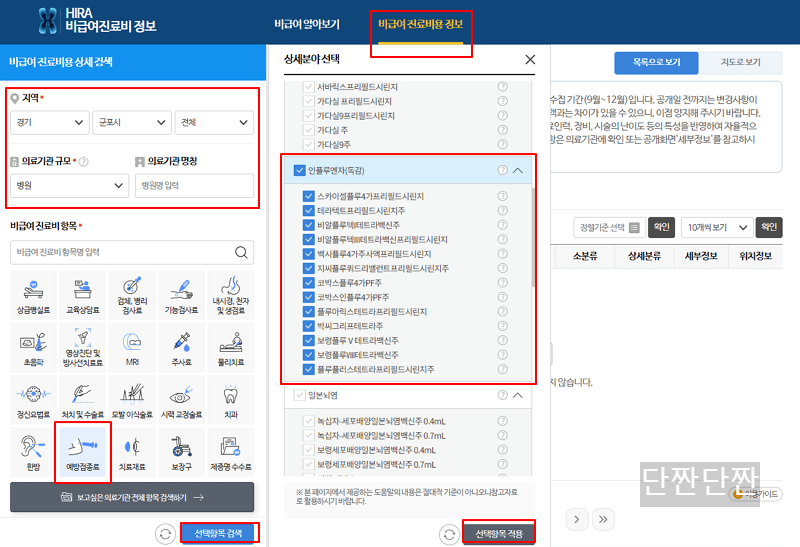Screen dimensions: 800x547
Task: Collapse the 일본뇌염 section chevron
Action: click(x=518, y=395)
